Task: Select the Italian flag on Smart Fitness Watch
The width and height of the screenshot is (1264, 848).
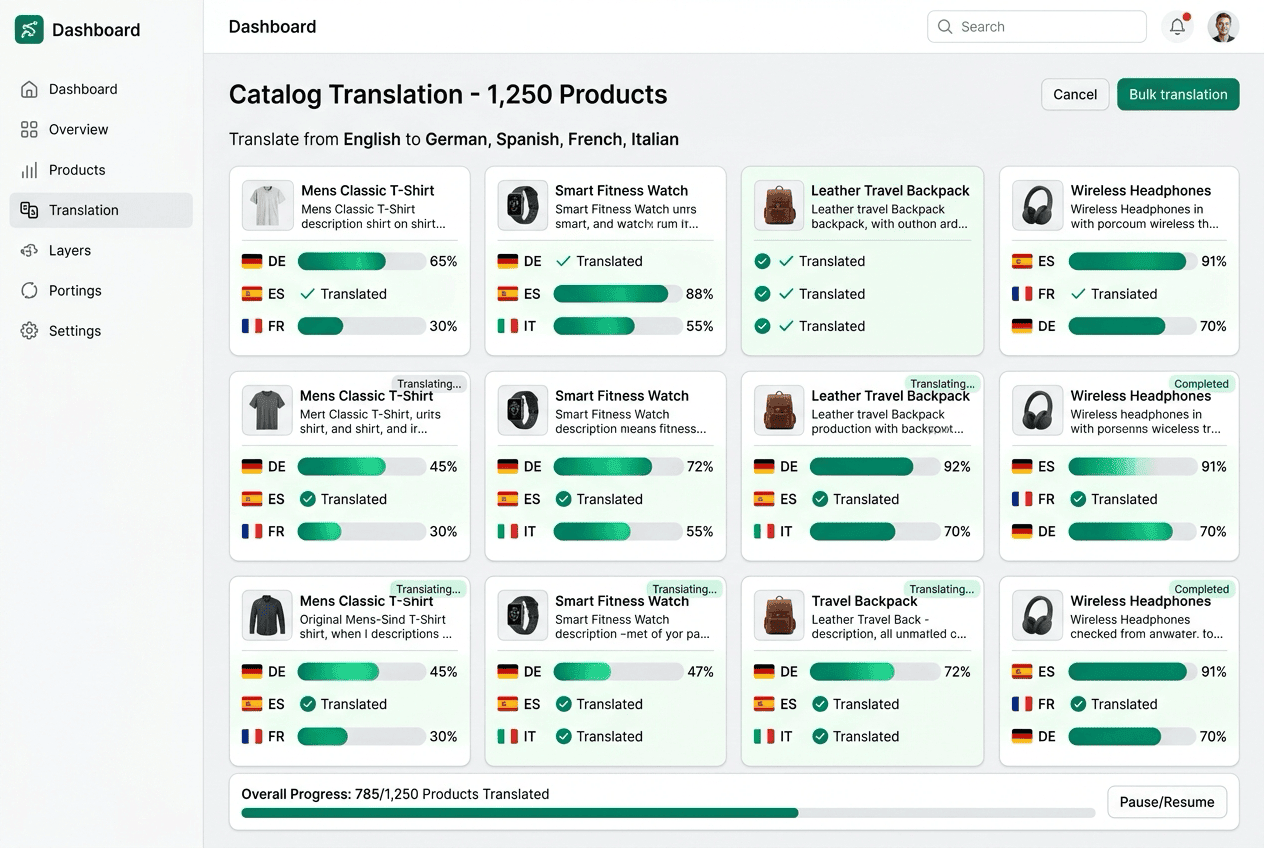Action: pos(506,326)
